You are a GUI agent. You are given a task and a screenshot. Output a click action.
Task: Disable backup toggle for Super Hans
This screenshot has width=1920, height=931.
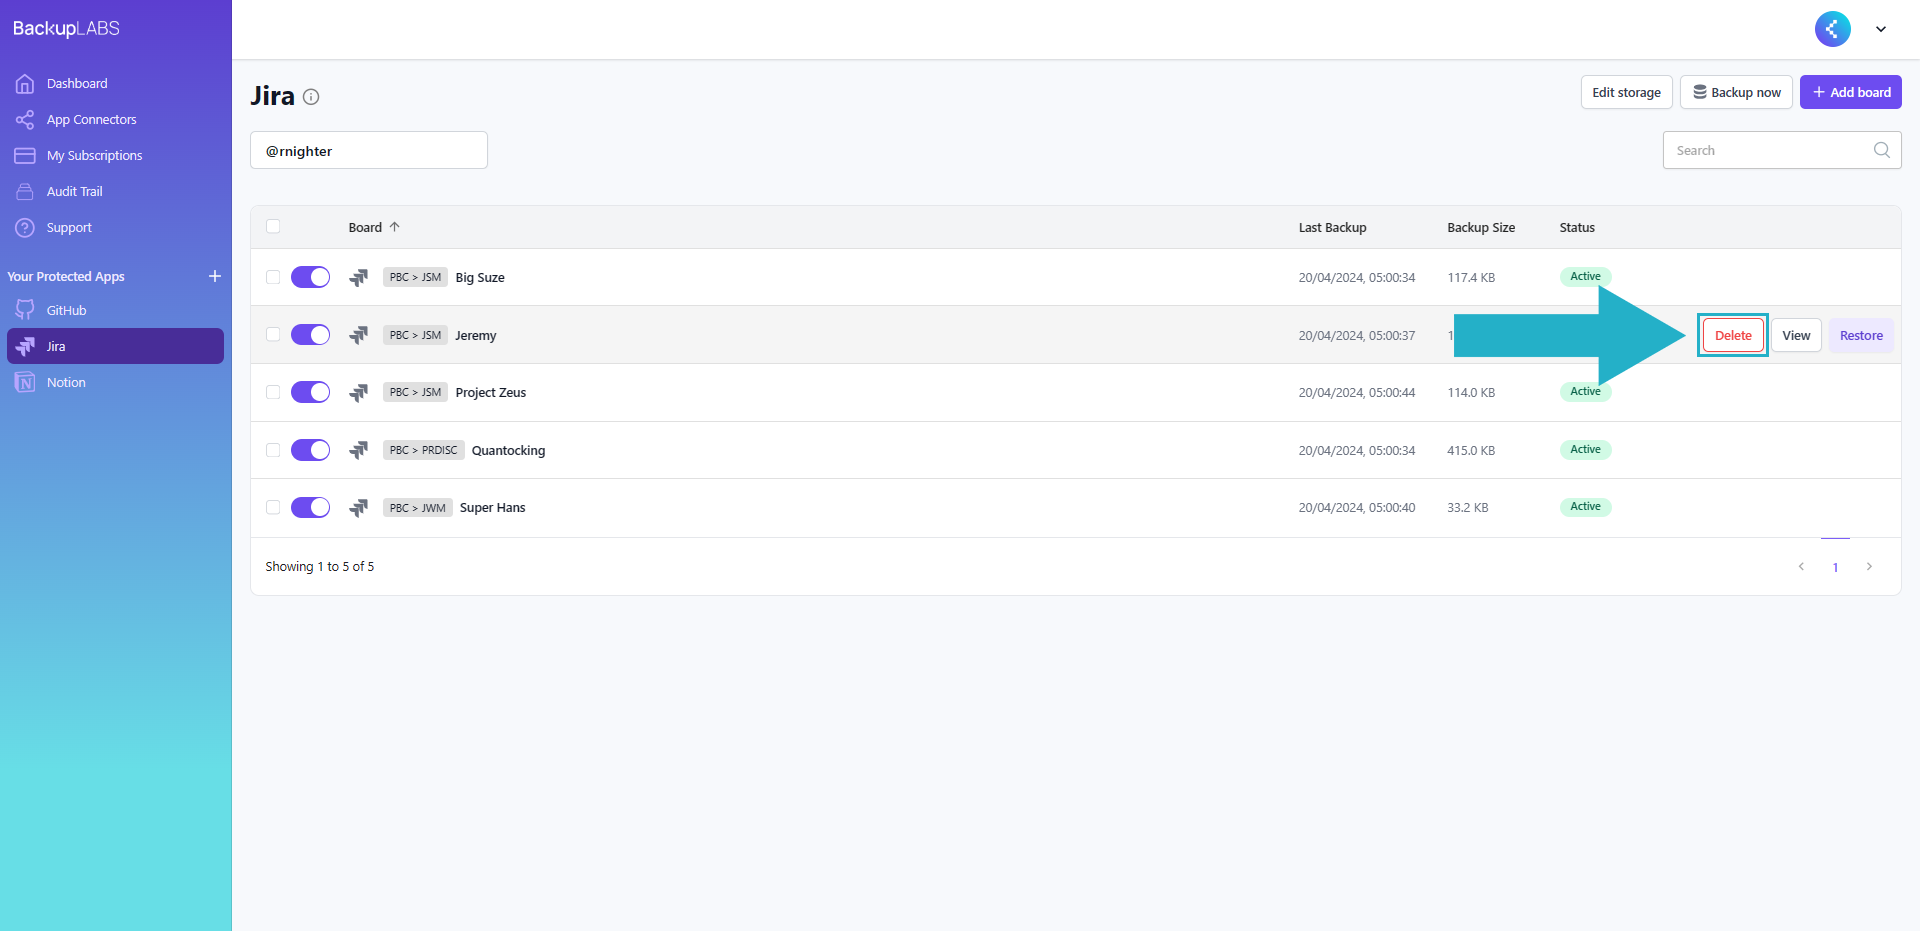[310, 508]
